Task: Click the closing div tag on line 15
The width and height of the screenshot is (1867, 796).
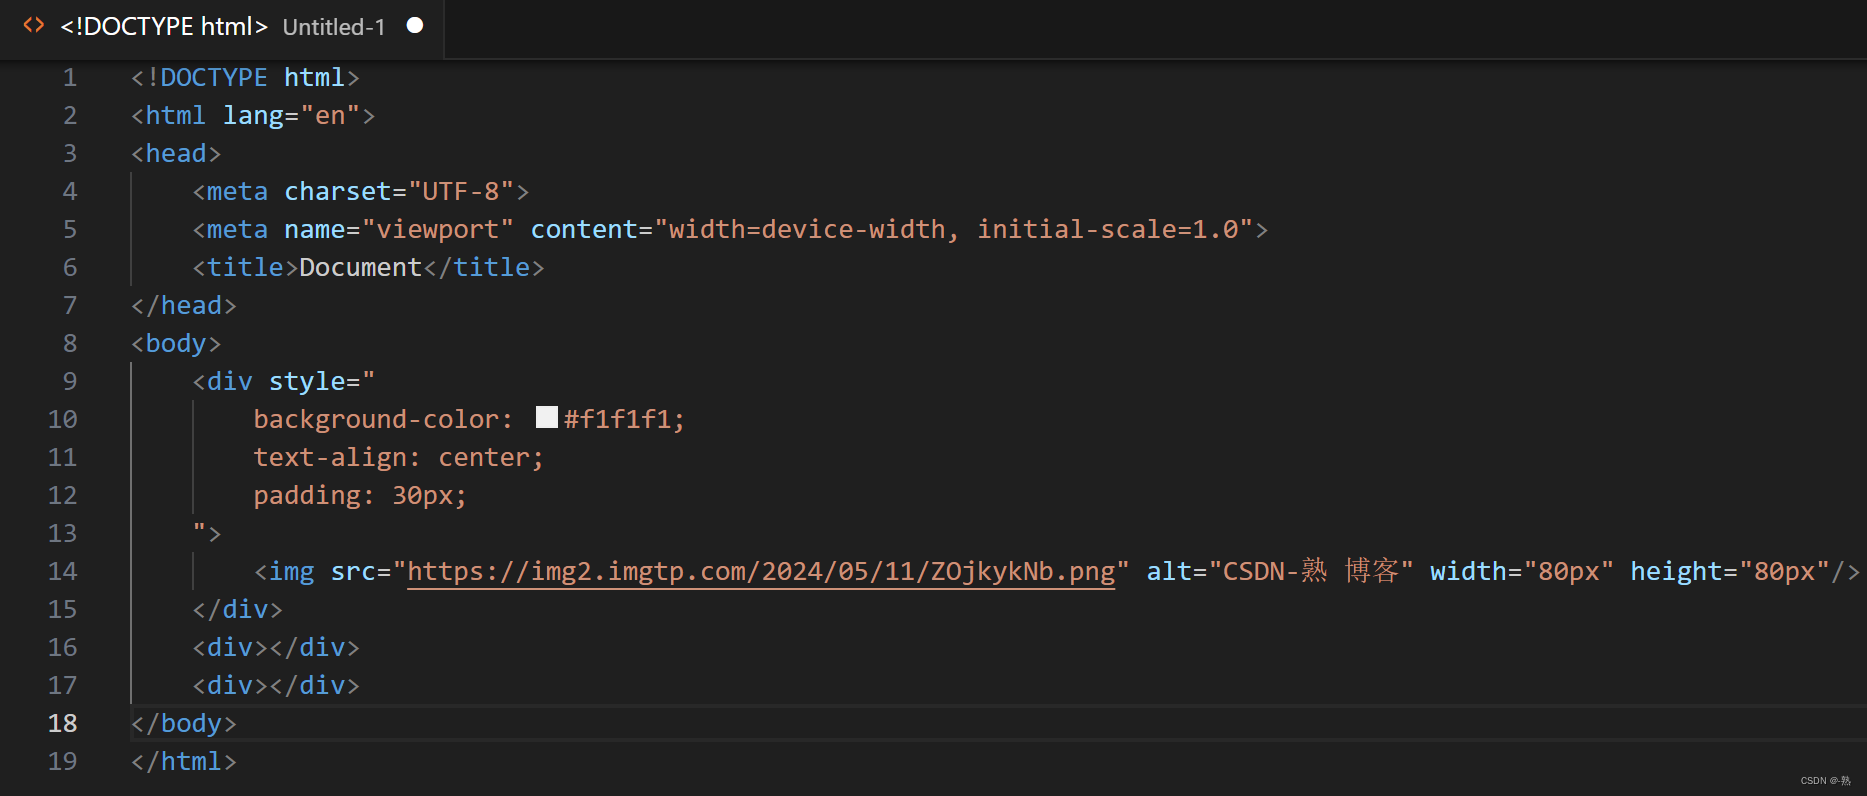Action: (238, 610)
